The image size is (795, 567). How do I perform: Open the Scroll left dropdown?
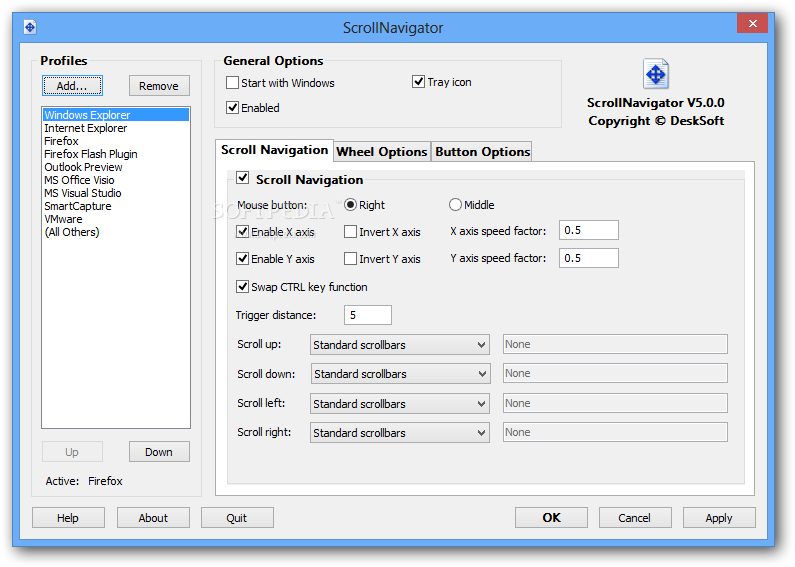pos(400,404)
